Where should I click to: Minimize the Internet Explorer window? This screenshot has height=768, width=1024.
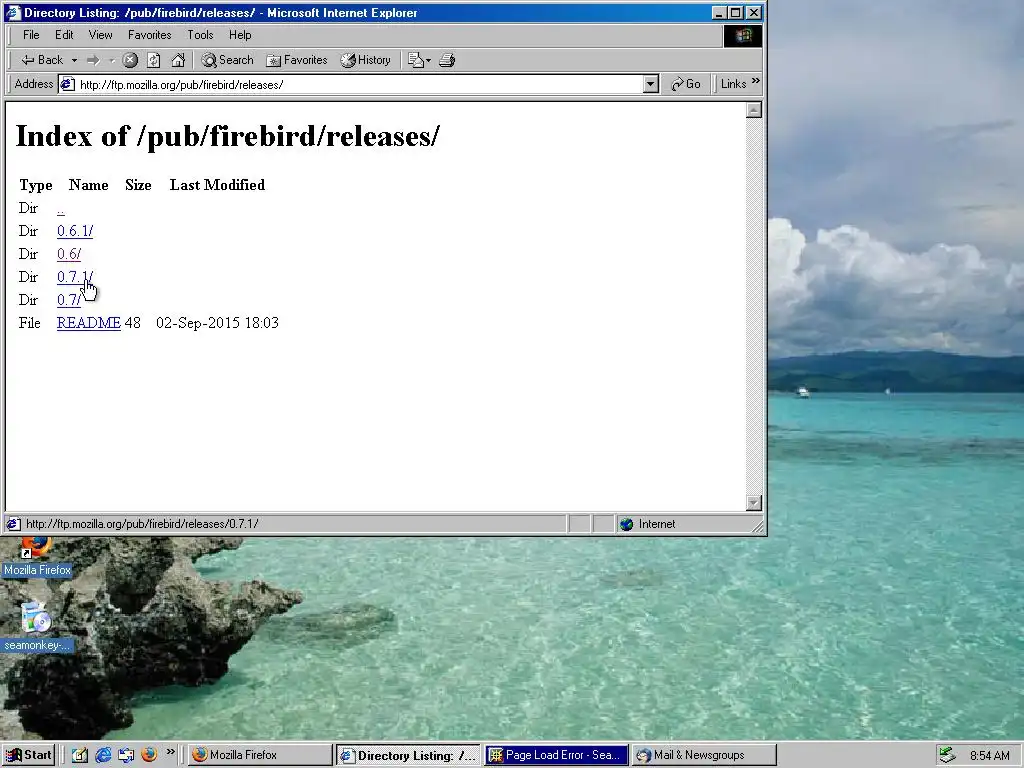720,12
